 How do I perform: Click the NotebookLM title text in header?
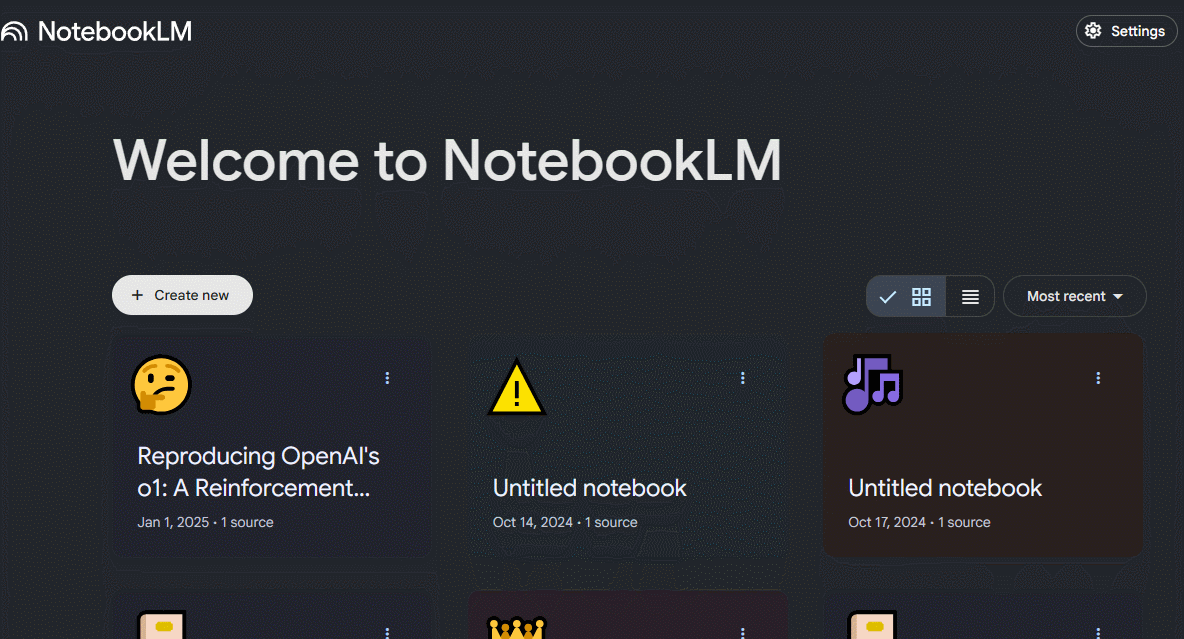(x=114, y=32)
